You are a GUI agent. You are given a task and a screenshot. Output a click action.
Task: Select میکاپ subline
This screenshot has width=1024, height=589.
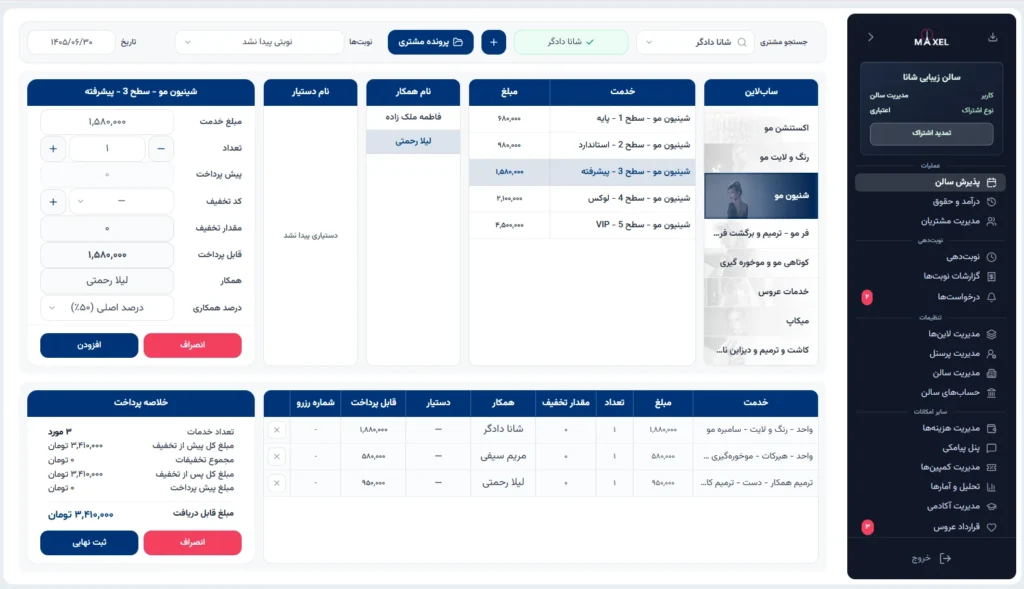[x=761, y=321]
